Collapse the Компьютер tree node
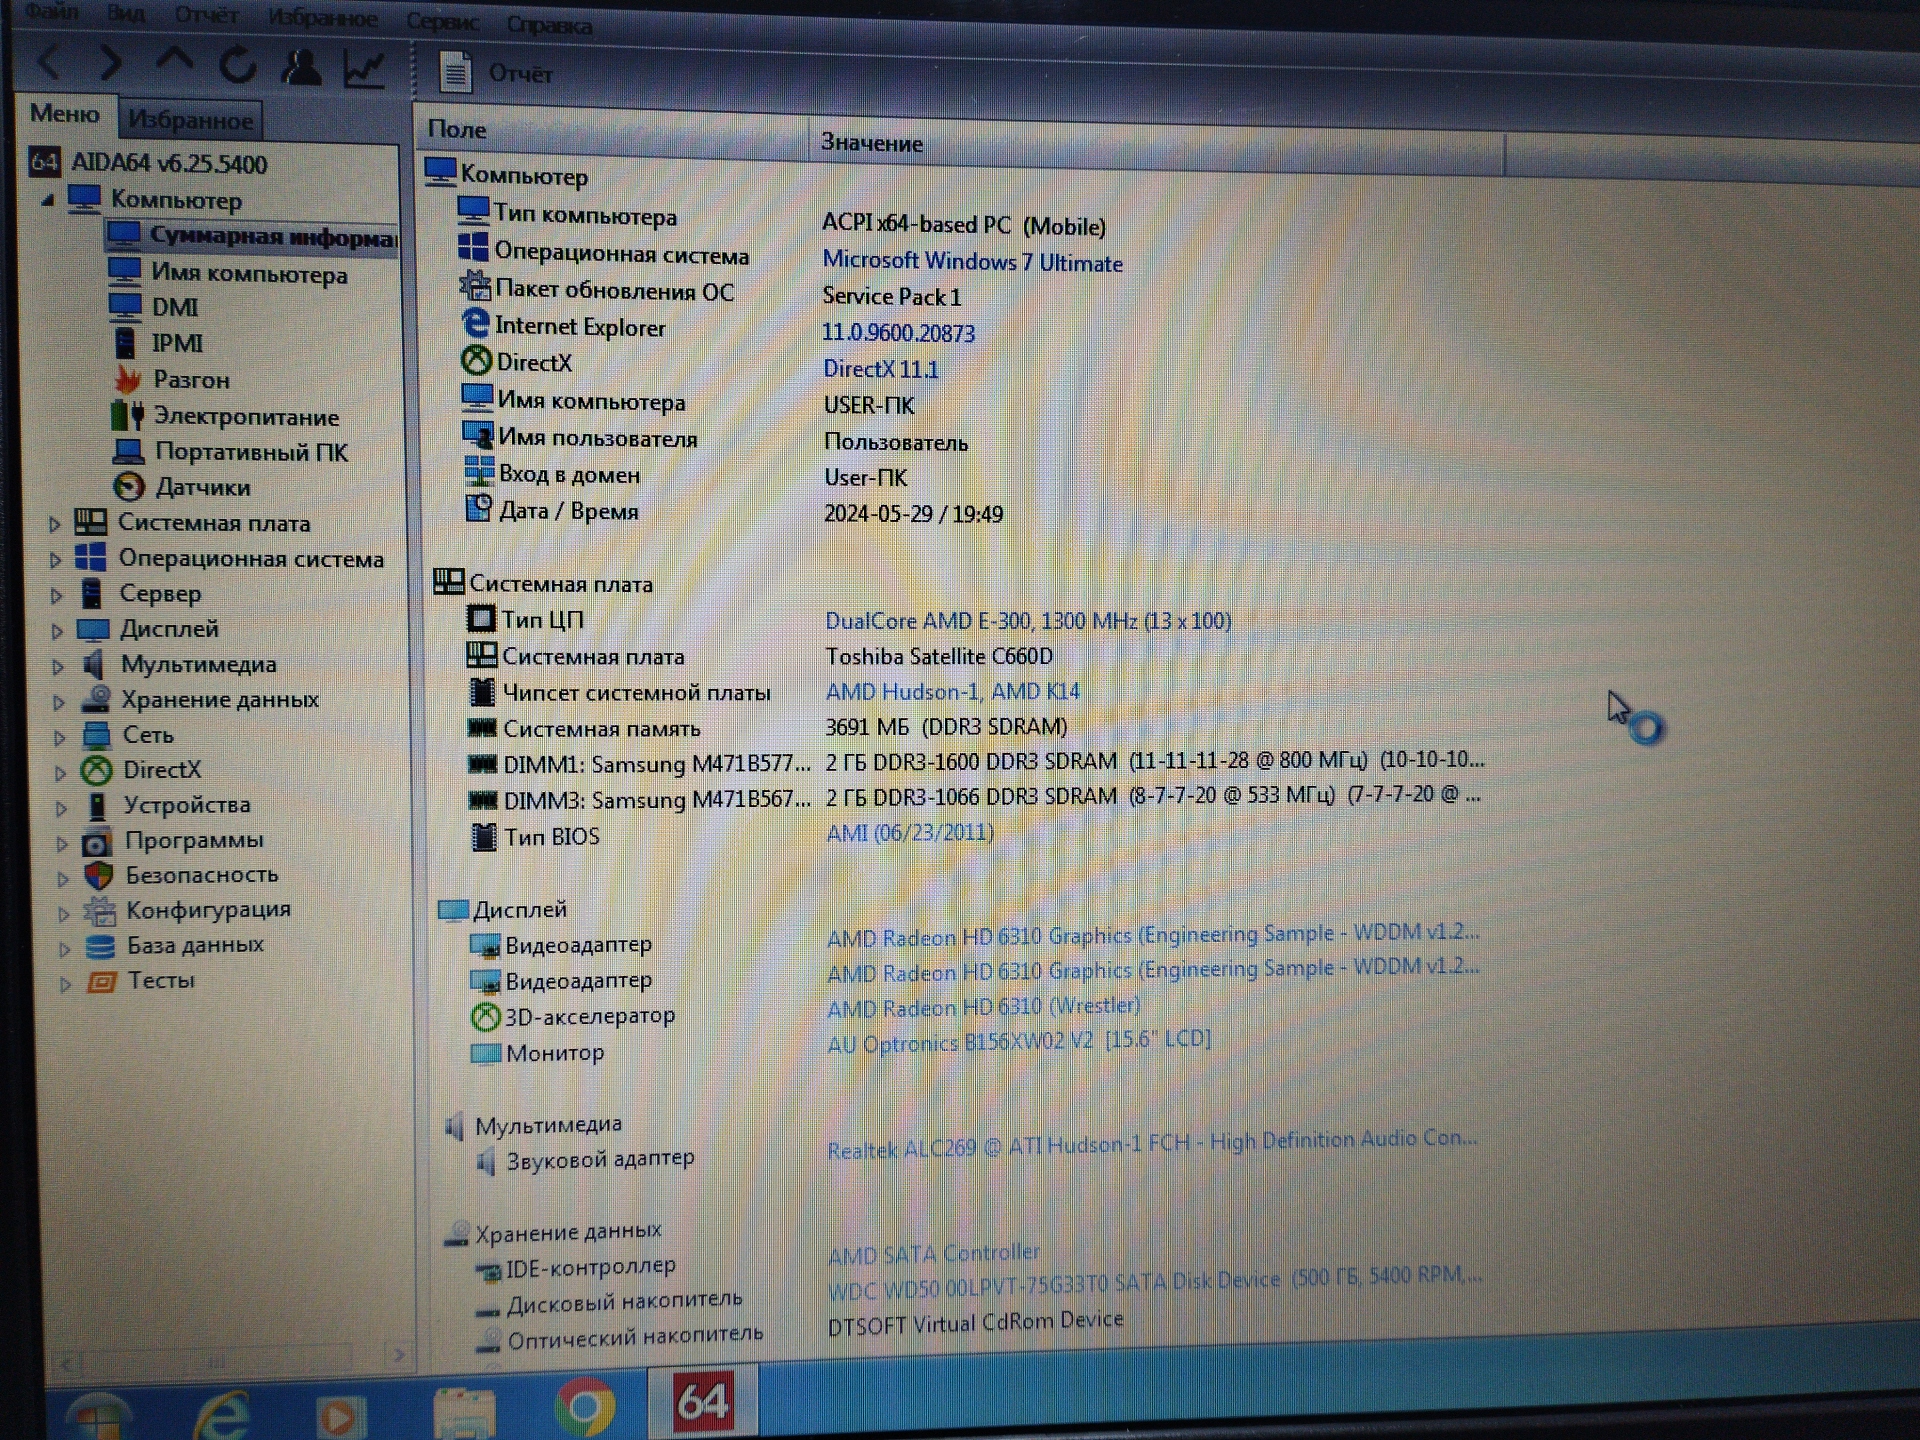 click(48, 200)
